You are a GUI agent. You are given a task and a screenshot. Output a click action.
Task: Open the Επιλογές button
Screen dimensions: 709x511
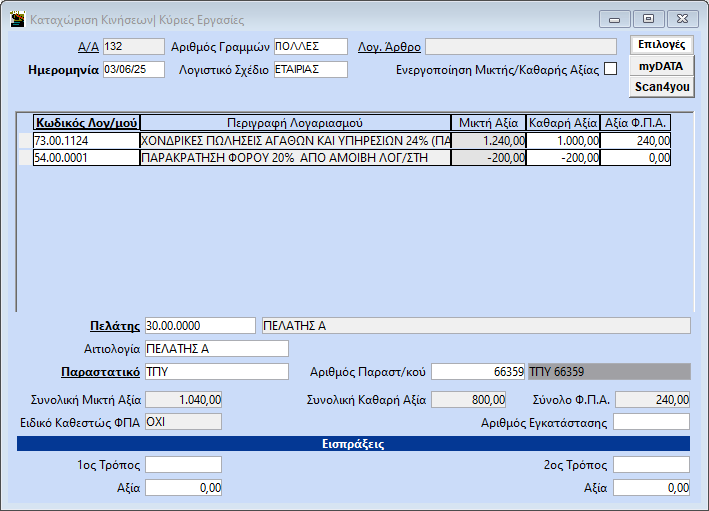pos(662,45)
